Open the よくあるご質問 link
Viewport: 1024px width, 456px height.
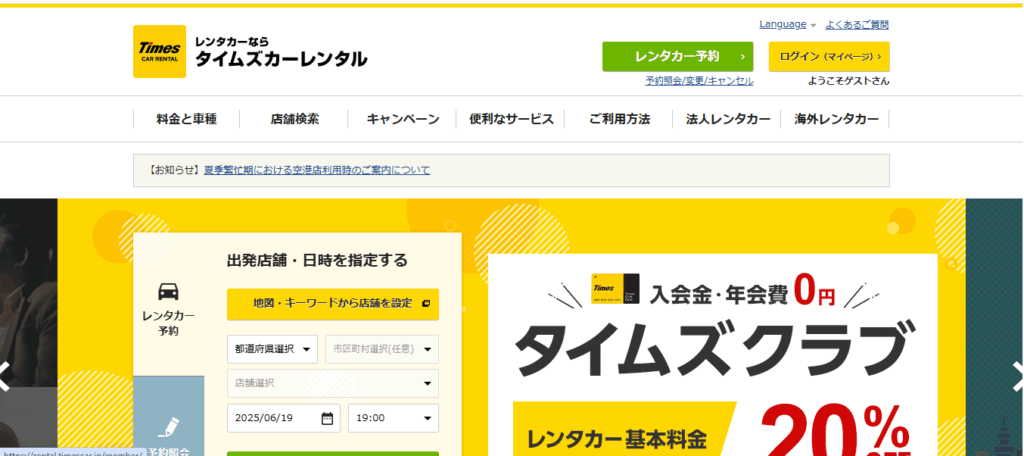point(857,25)
